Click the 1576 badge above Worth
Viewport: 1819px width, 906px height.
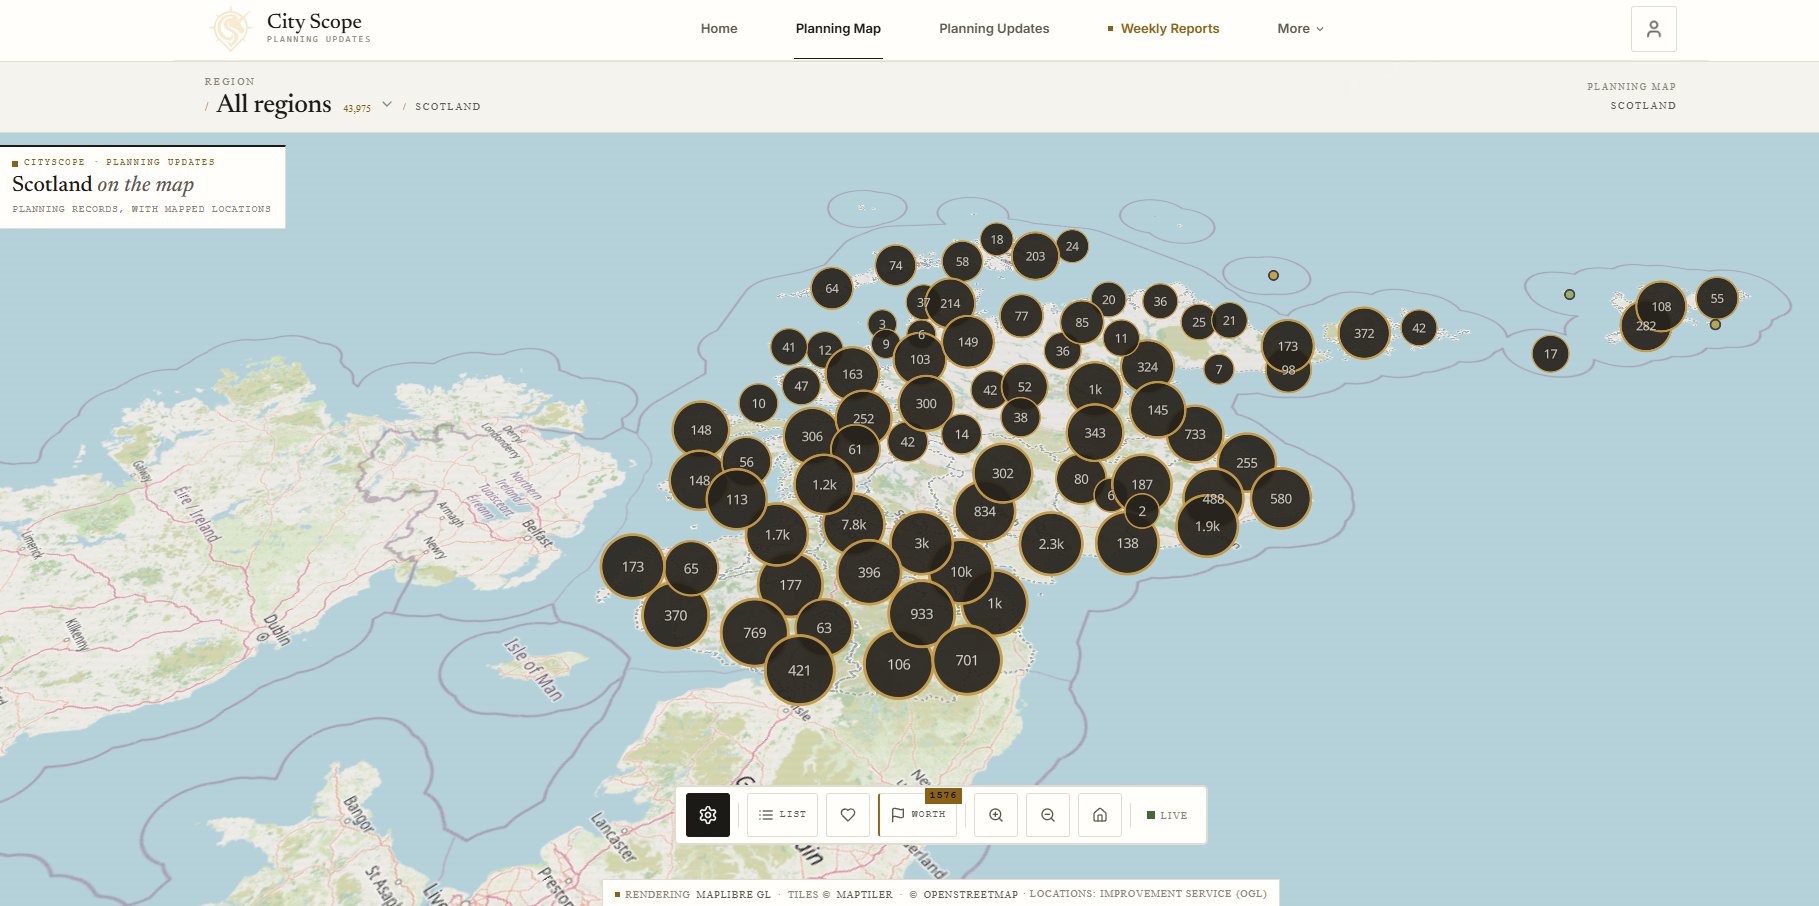tap(943, 796)
